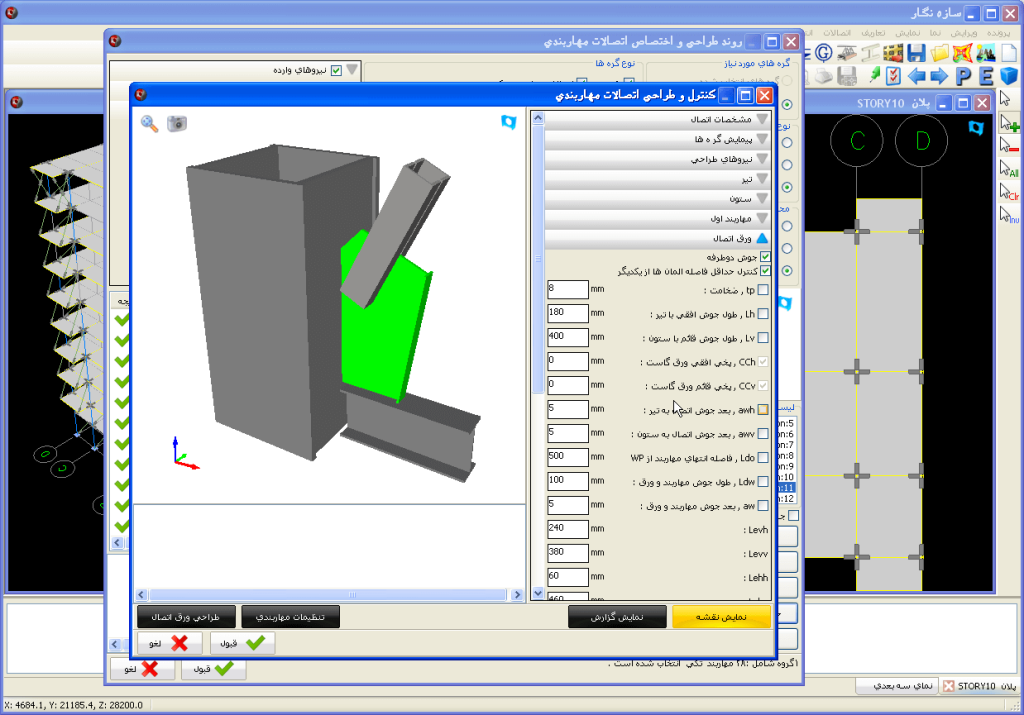Click the magnifier zoom icon in 3D view
The height and width of the screenshot is (715, 1024).
coord(150,123)
